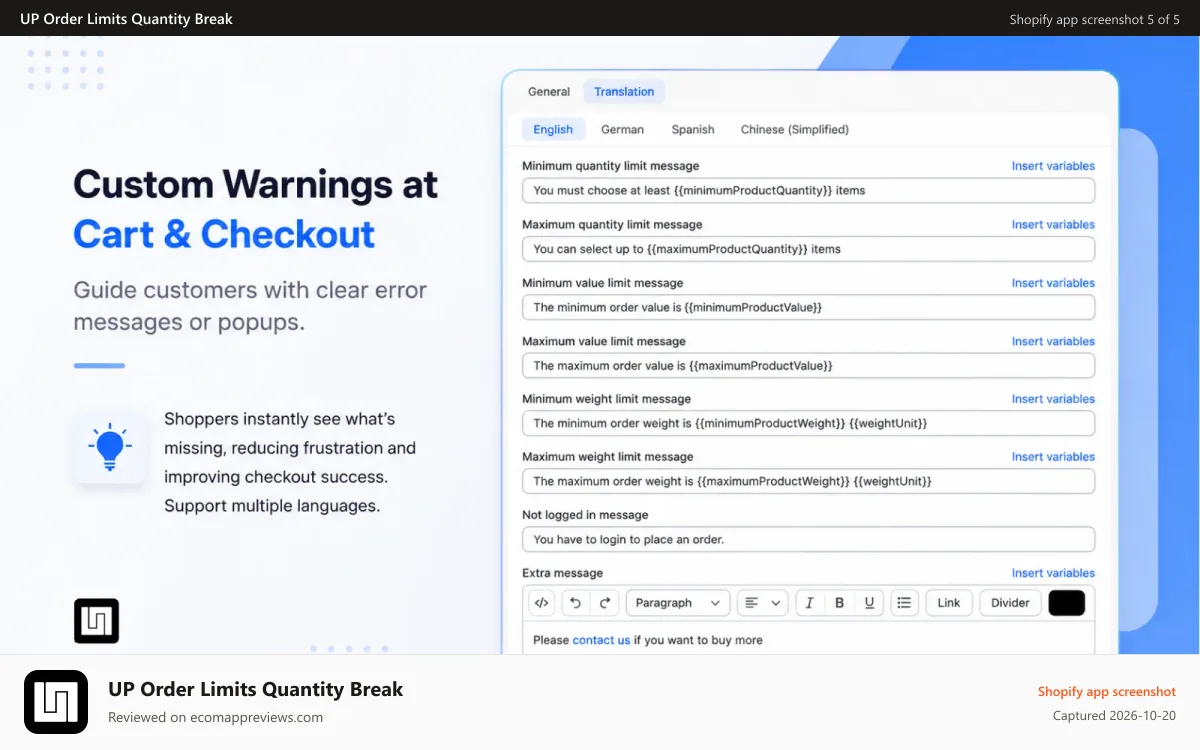
Task: Edit the Maximum value limit message field
Action: pyautogui.click(x=808, y=365)
